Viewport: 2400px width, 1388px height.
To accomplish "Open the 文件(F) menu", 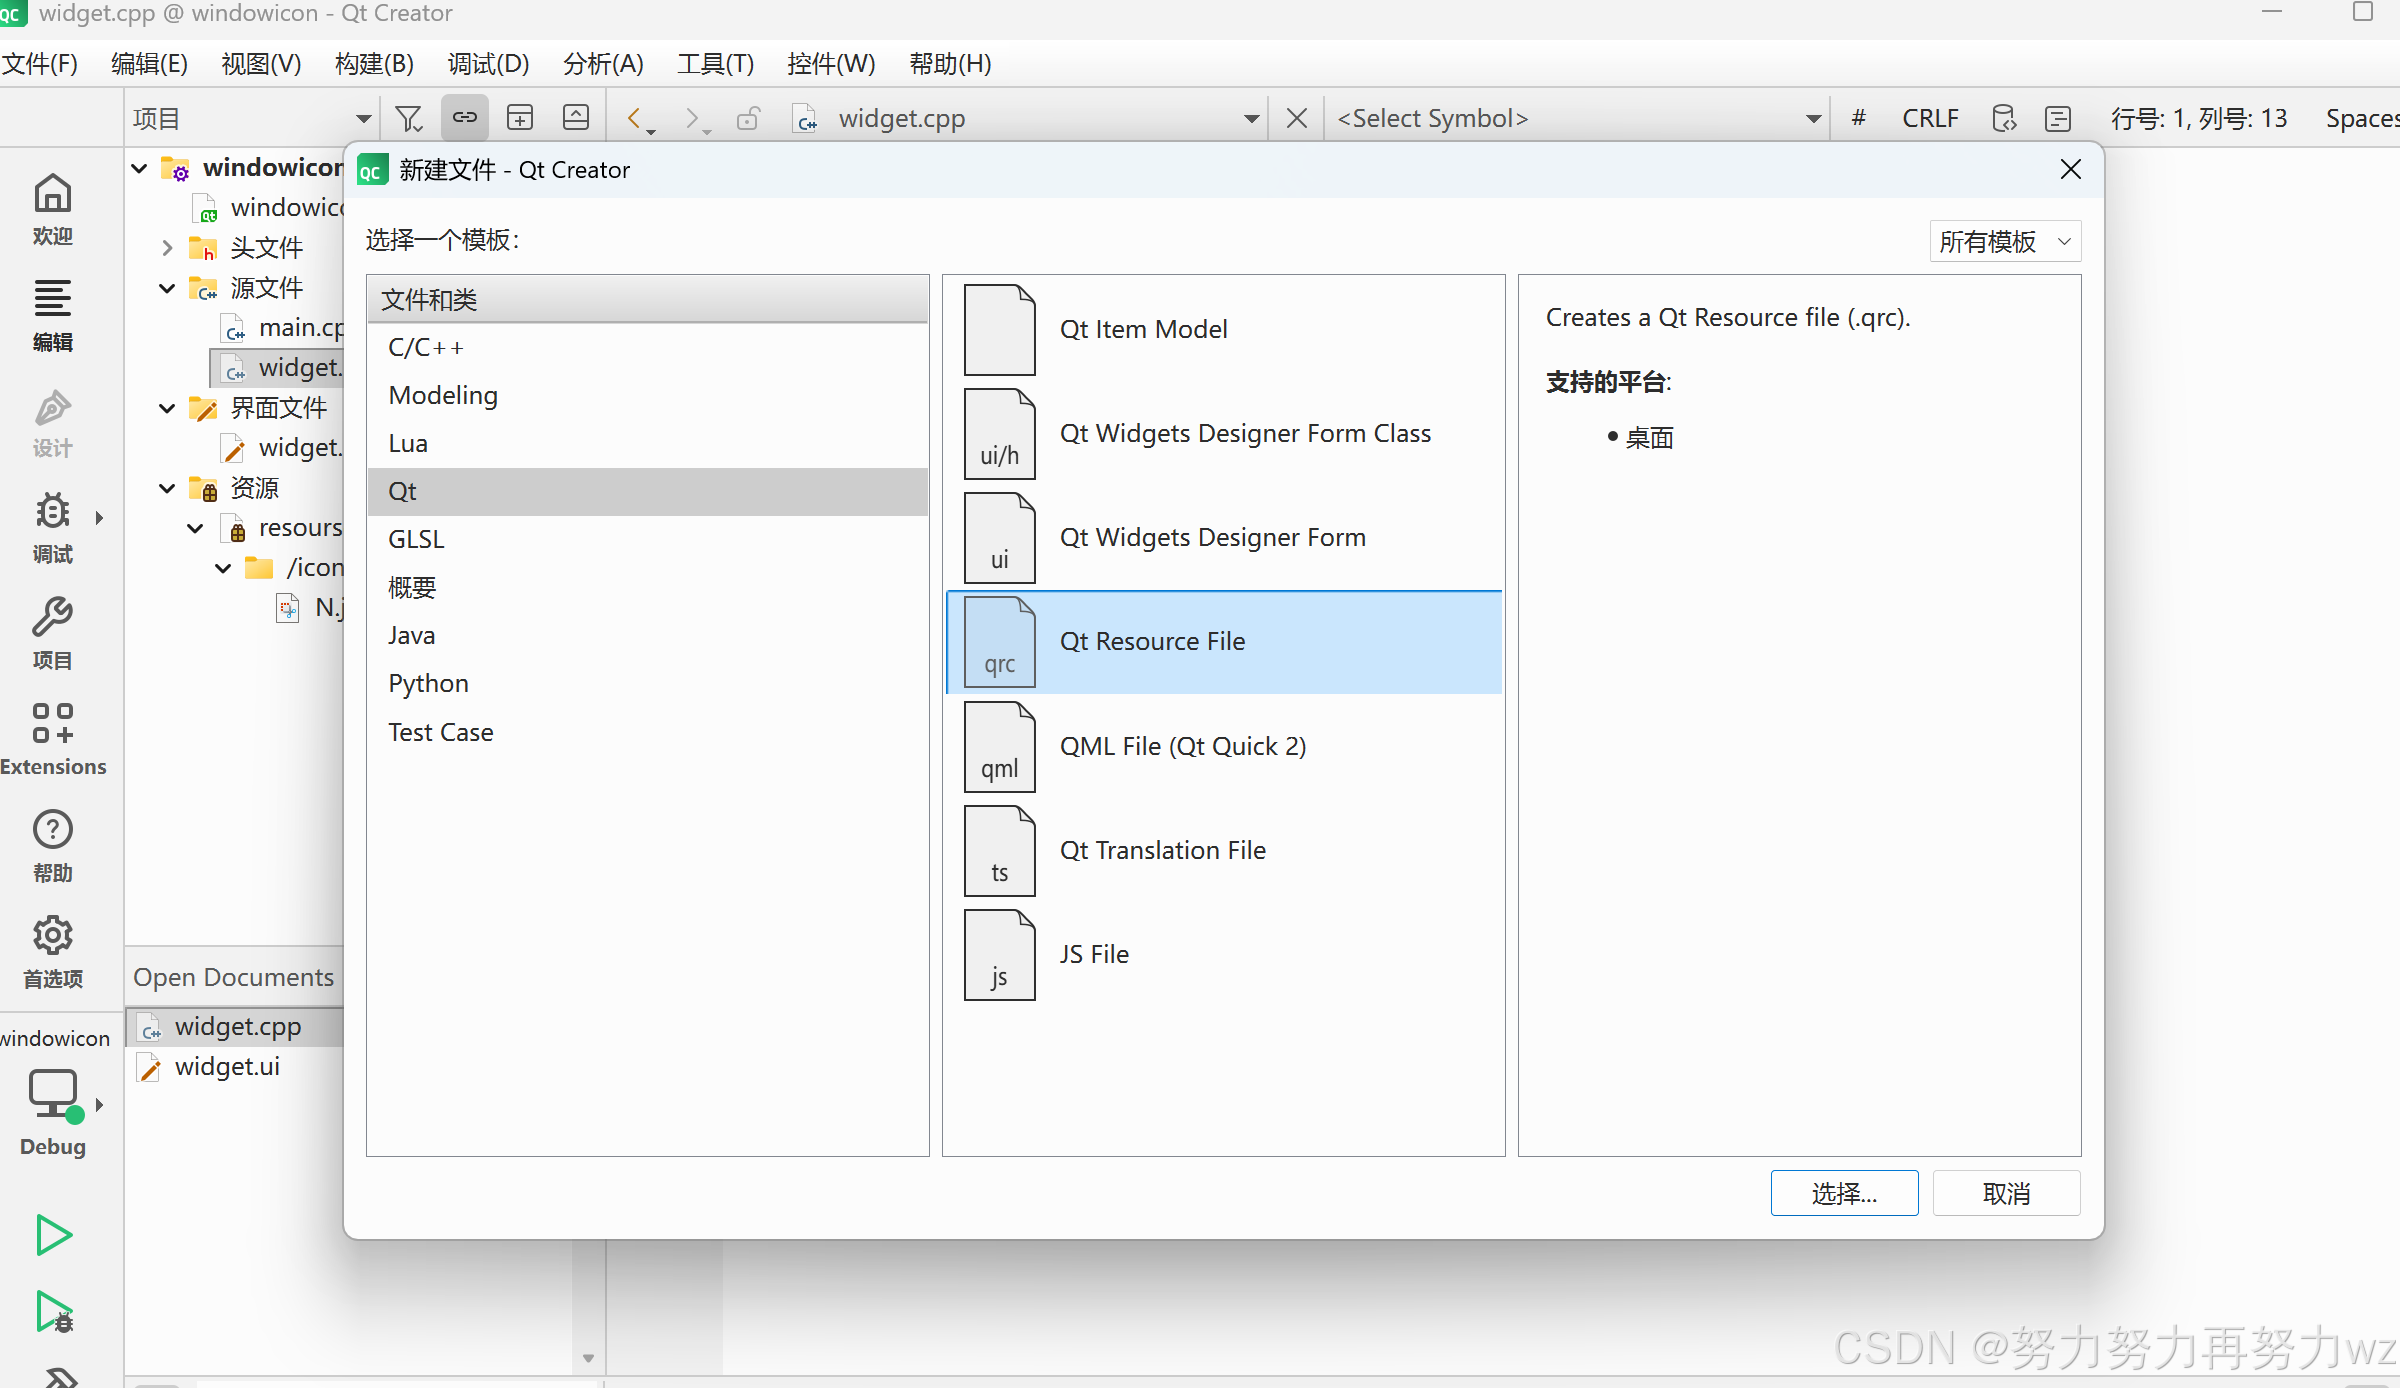I will (40, 64).
